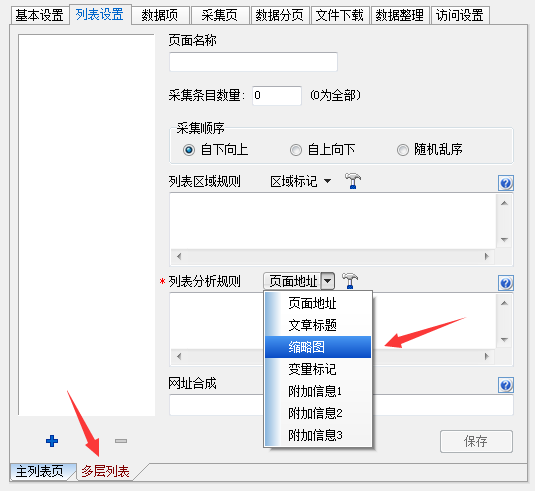Choose 页面地址 from the dropdown list
Image resolution: width=535 pixels, height=491 pixels.
[x=318, y=303]
